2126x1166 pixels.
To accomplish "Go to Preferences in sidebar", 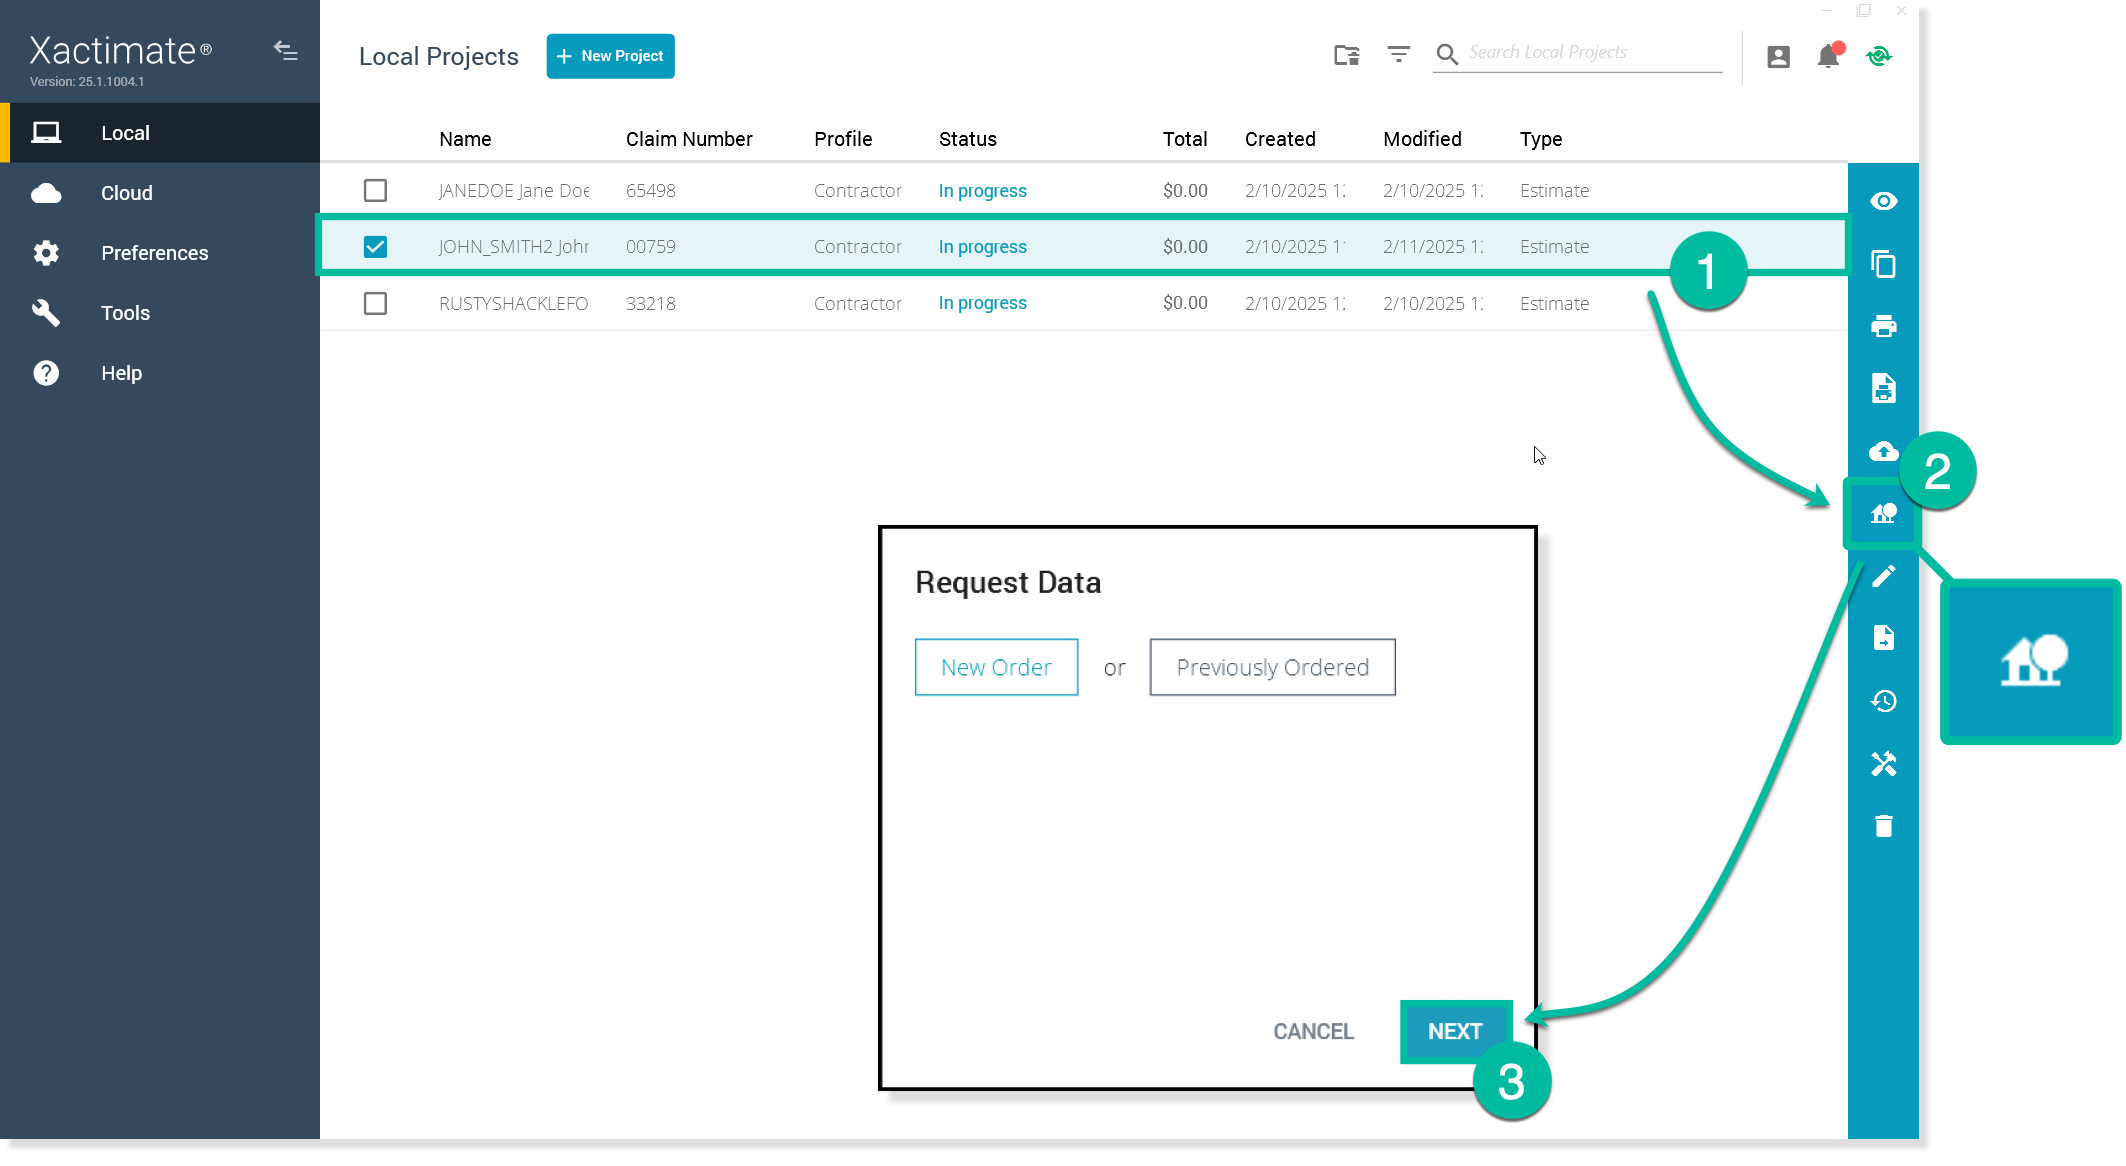I will (x=154, y=253).
